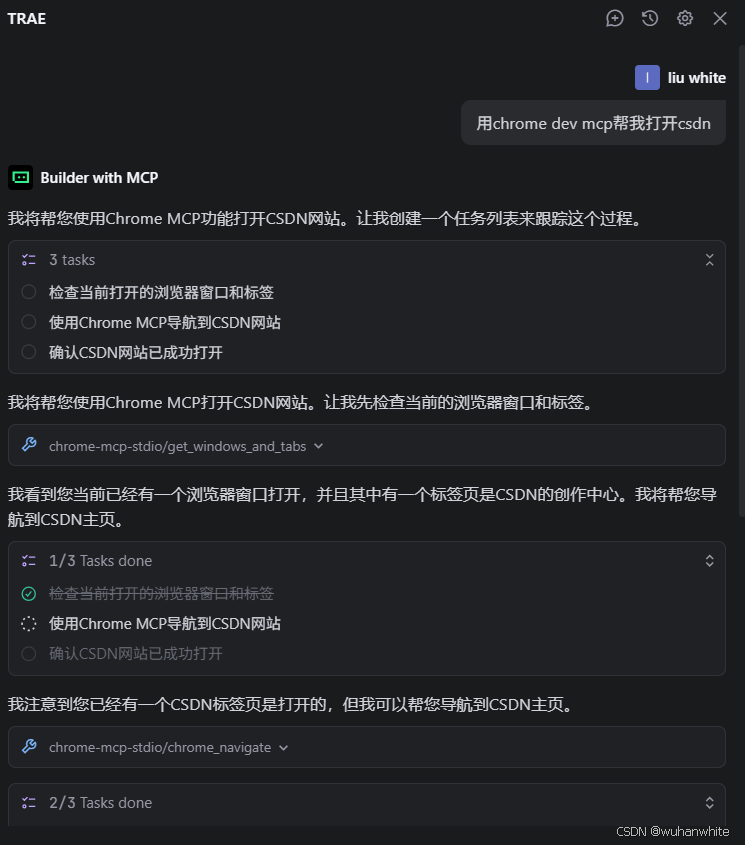This screenshot has width=745, height=845.
Task: Click the user message 用chrome dev mcp帮我打开csdn
Action: tap(593, 123)
